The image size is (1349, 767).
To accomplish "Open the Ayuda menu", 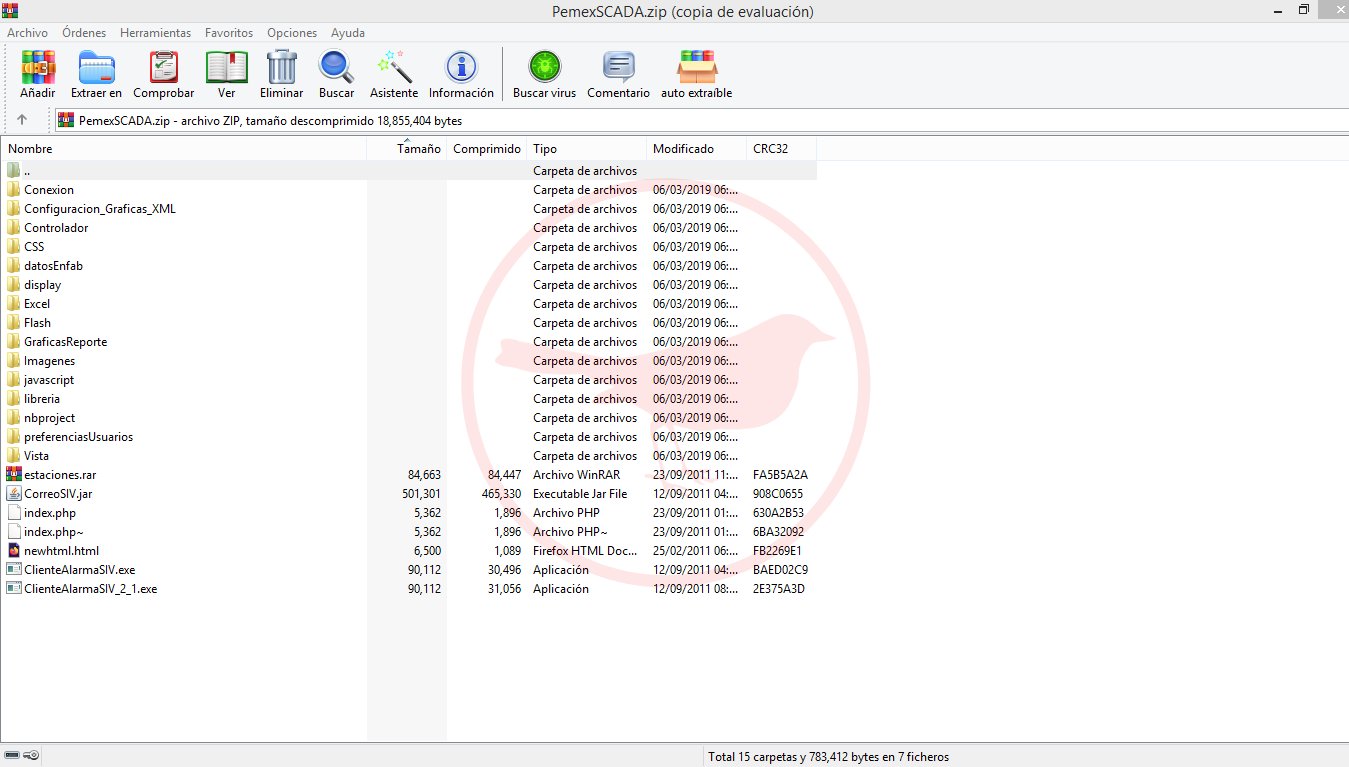I will [x=348, y=33].
